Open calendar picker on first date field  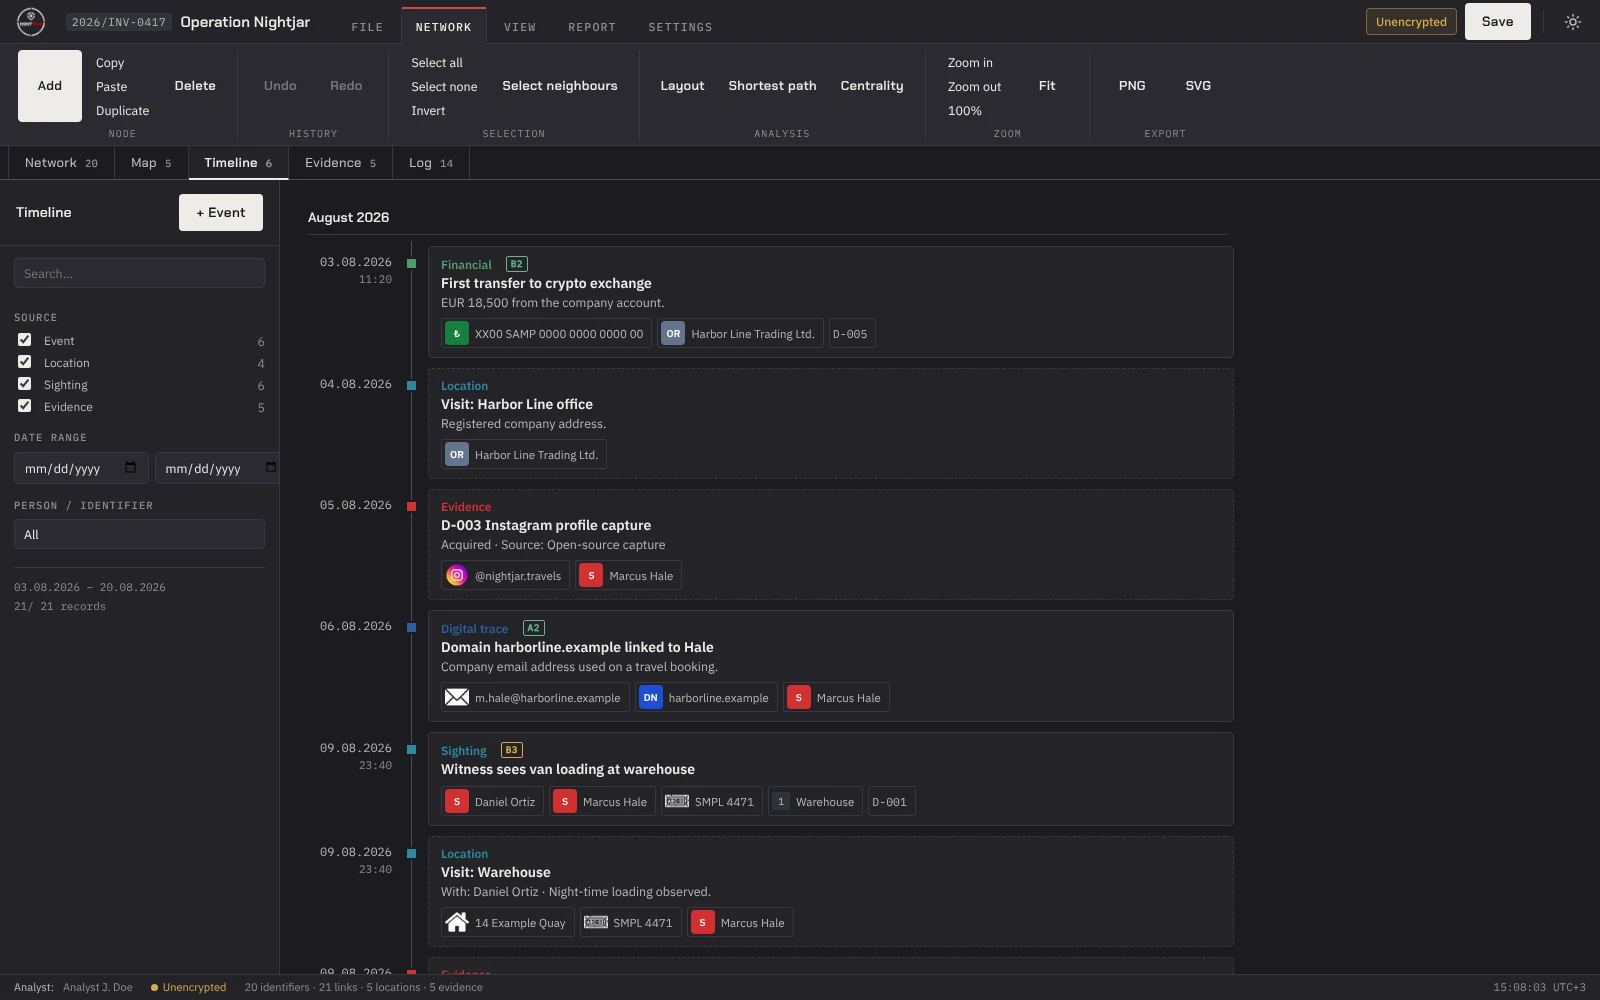130,468
